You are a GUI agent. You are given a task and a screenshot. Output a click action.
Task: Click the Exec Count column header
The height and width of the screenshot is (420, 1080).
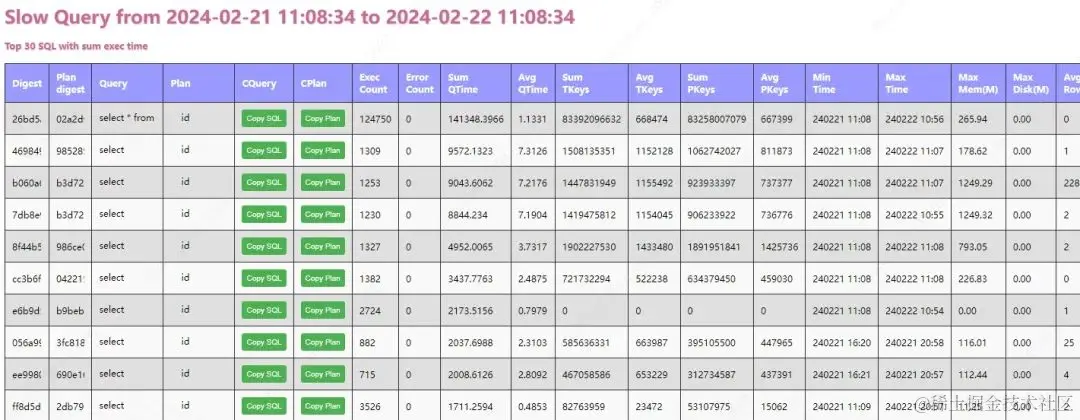click(x=375, y=83)
